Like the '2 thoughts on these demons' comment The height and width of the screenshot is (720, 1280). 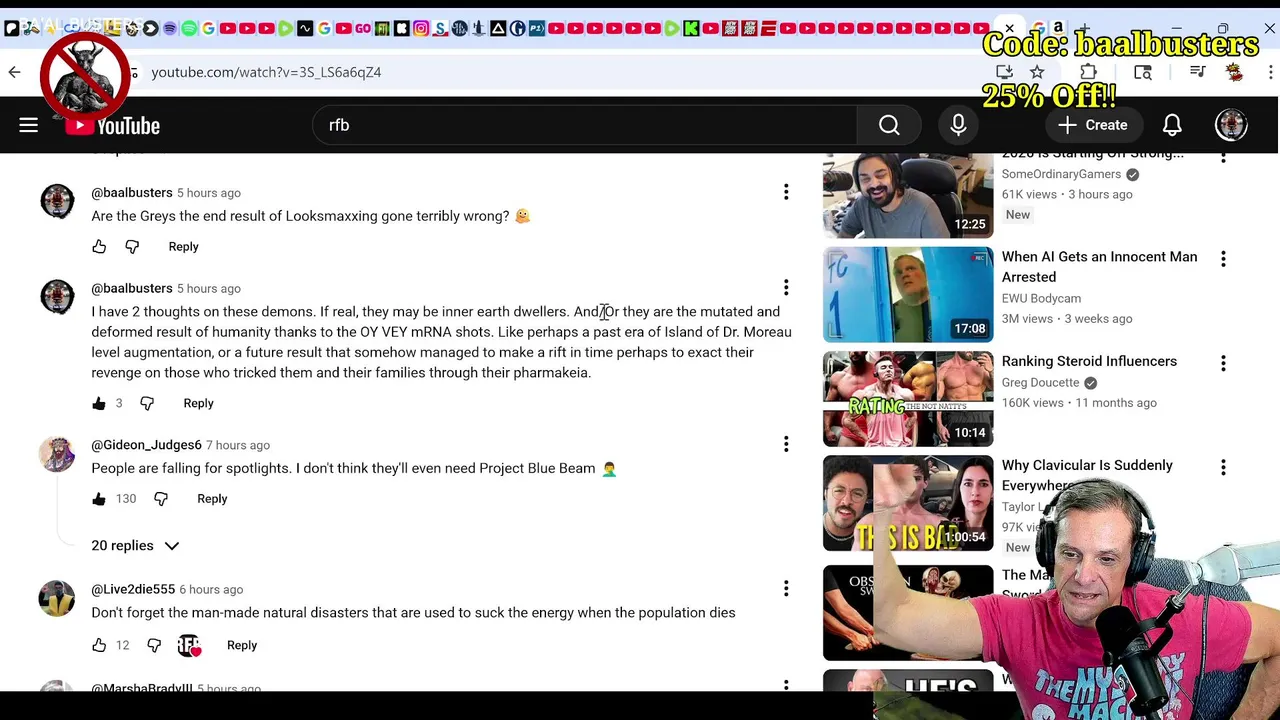click(99, 403)
